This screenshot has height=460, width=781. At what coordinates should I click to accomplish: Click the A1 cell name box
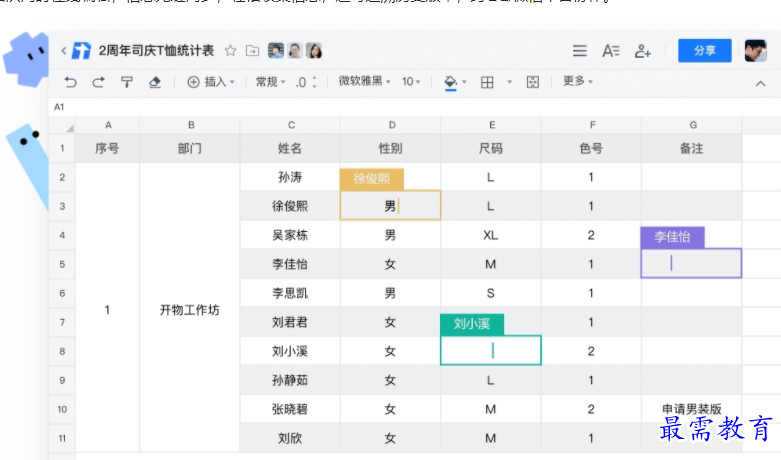click(x=59, y=107)
